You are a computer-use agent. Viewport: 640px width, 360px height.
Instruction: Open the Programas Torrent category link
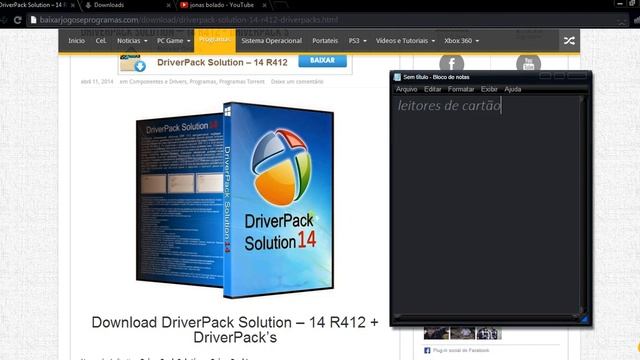point(242,82)
